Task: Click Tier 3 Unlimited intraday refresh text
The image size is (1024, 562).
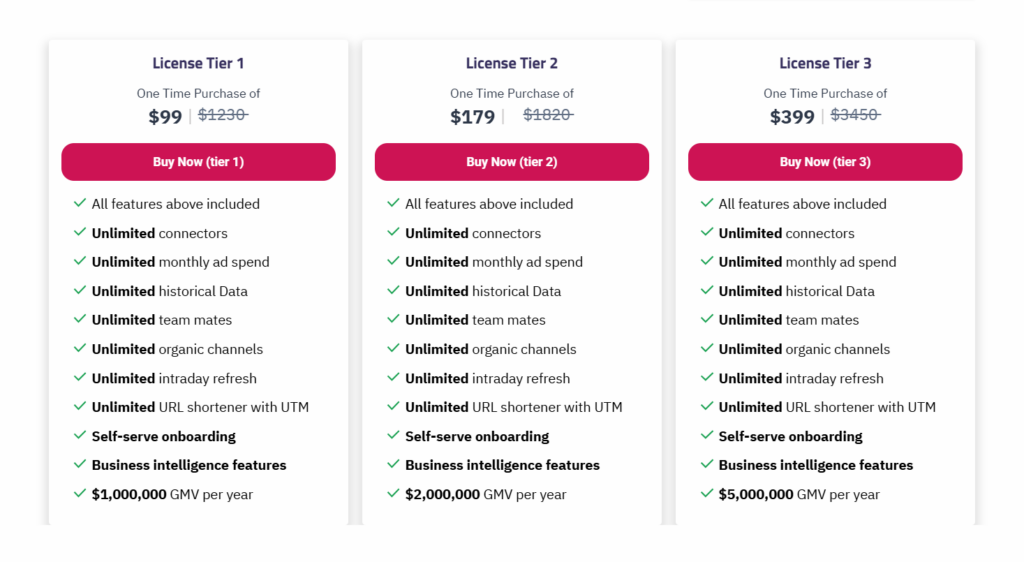Action: coord(801,379)
